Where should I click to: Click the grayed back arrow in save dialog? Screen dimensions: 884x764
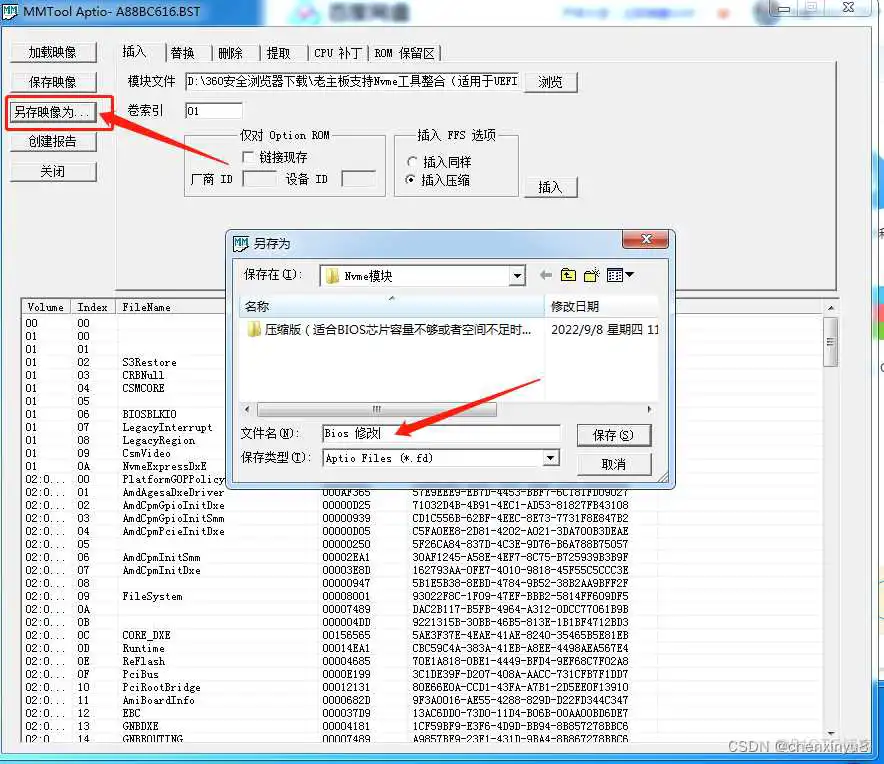pos(545,274)
